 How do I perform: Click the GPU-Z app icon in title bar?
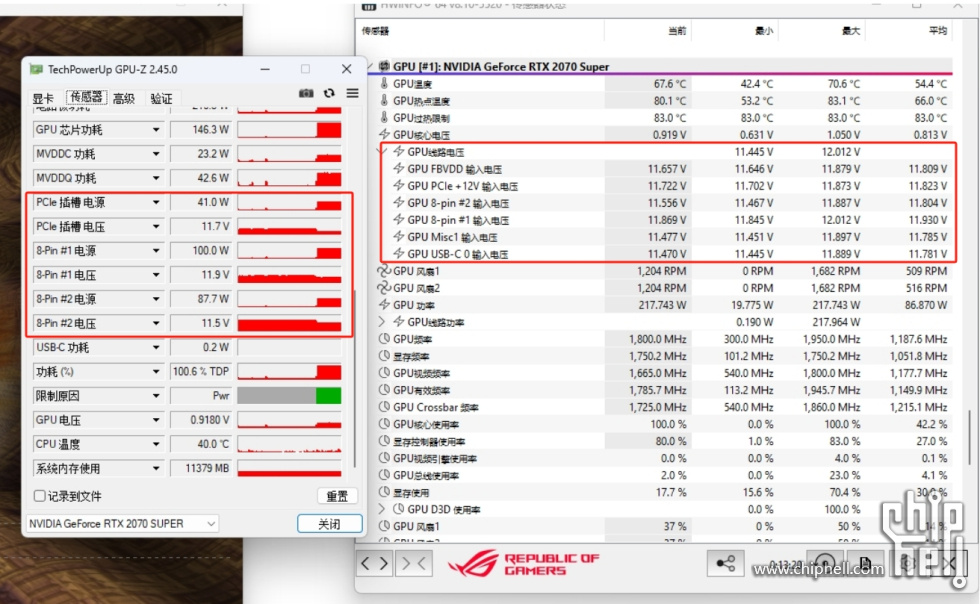(x=36, y=69)
